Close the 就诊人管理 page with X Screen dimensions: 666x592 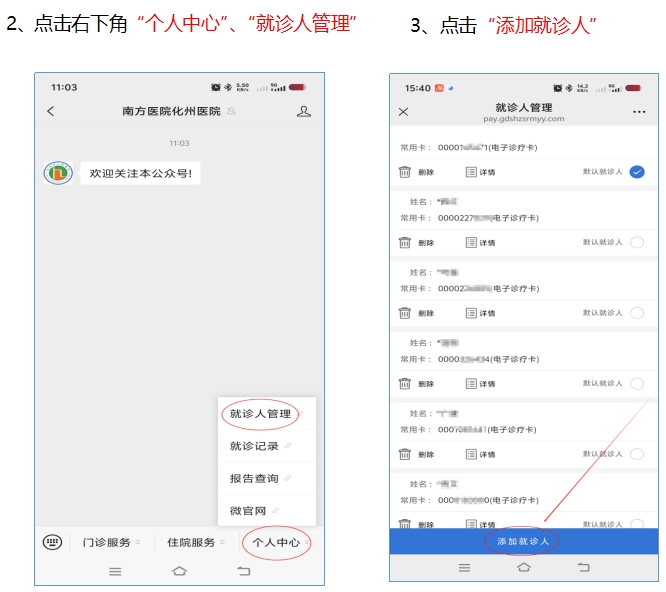(404, 113)
